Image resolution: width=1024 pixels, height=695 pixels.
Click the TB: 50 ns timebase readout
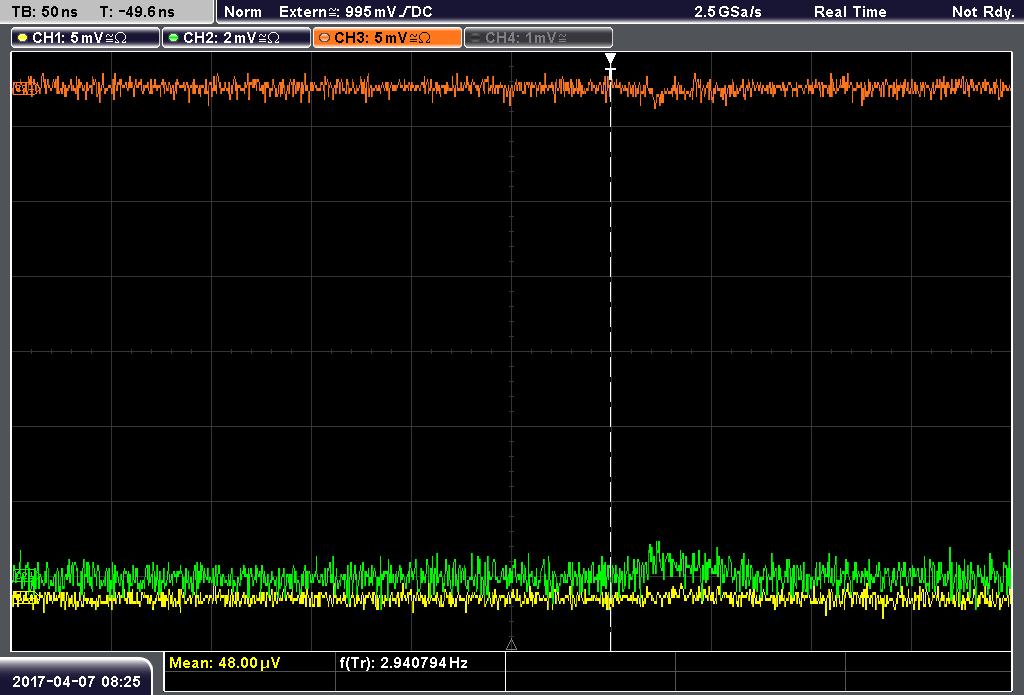tap(44, 12)
